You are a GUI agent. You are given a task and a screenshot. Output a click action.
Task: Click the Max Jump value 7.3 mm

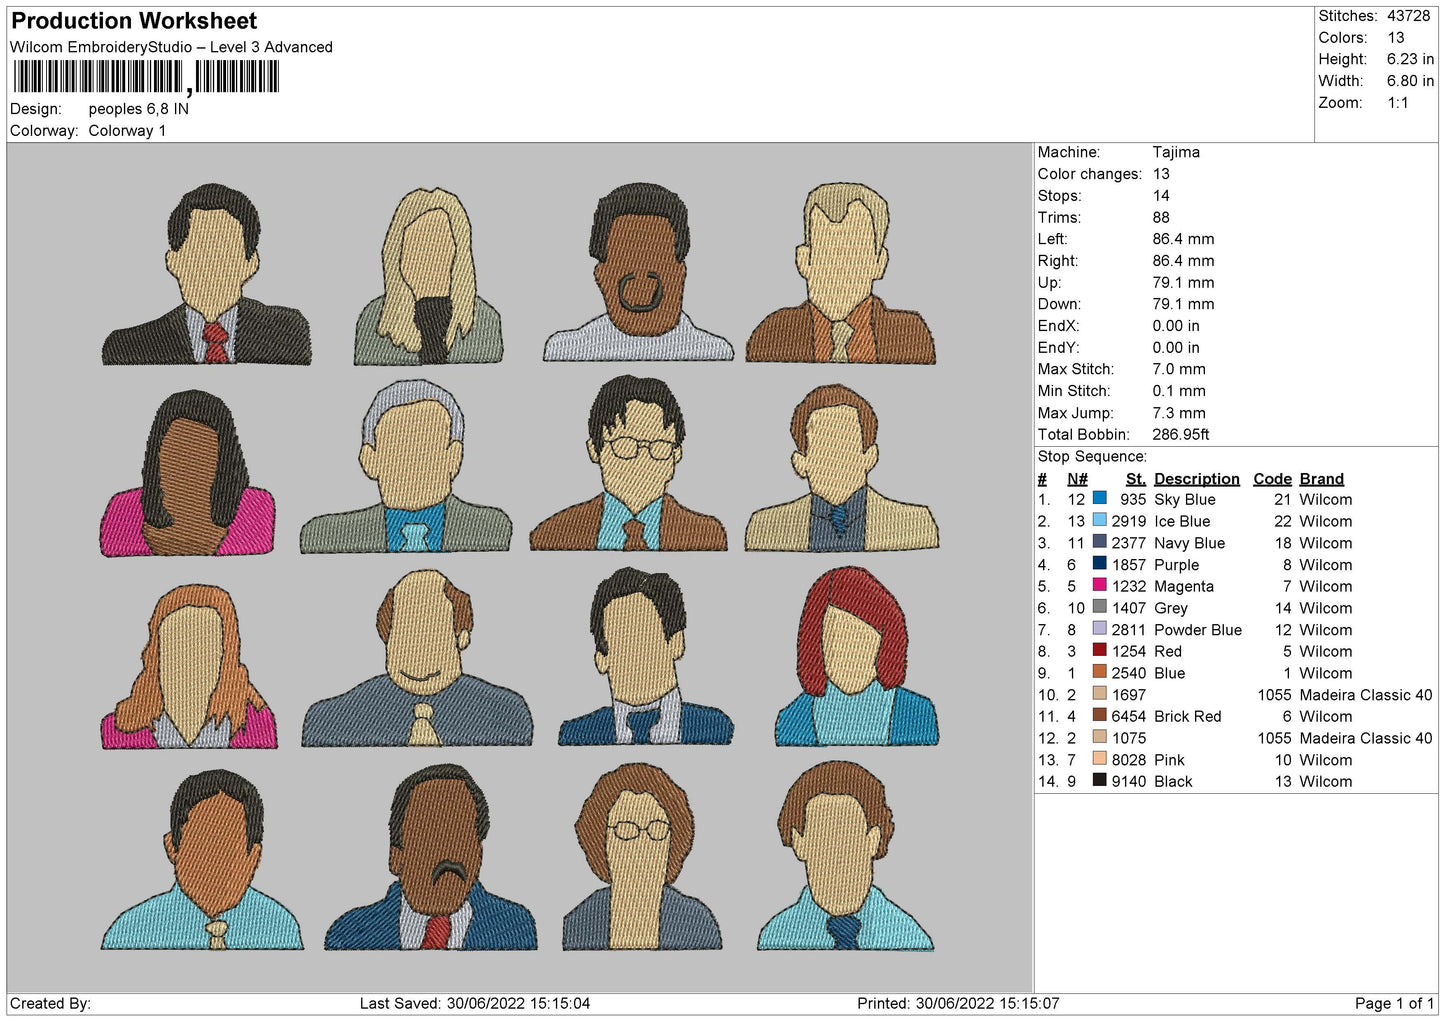click(x=1179, y=413)
